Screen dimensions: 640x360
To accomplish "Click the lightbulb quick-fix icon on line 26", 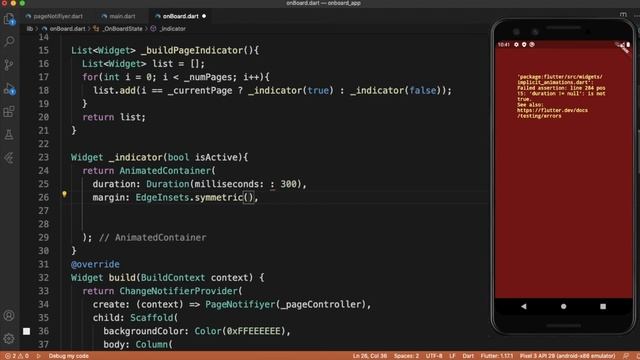I will pyautogui.click(x=64, y=194).
